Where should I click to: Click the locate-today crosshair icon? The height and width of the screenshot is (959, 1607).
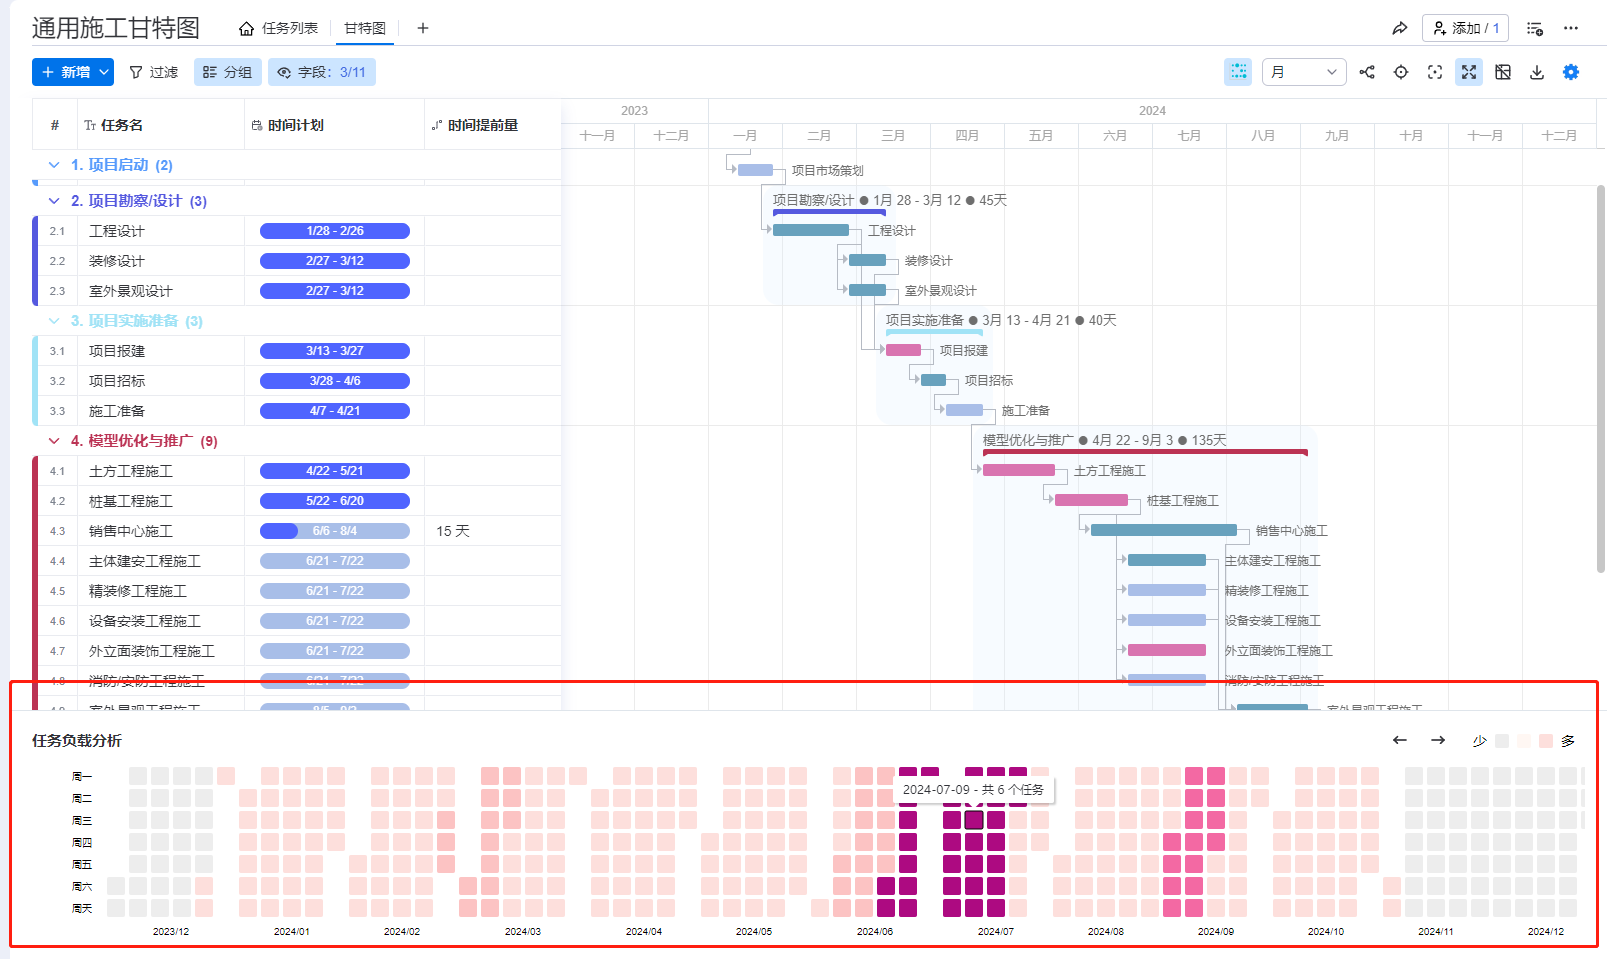click(1401, 72)
